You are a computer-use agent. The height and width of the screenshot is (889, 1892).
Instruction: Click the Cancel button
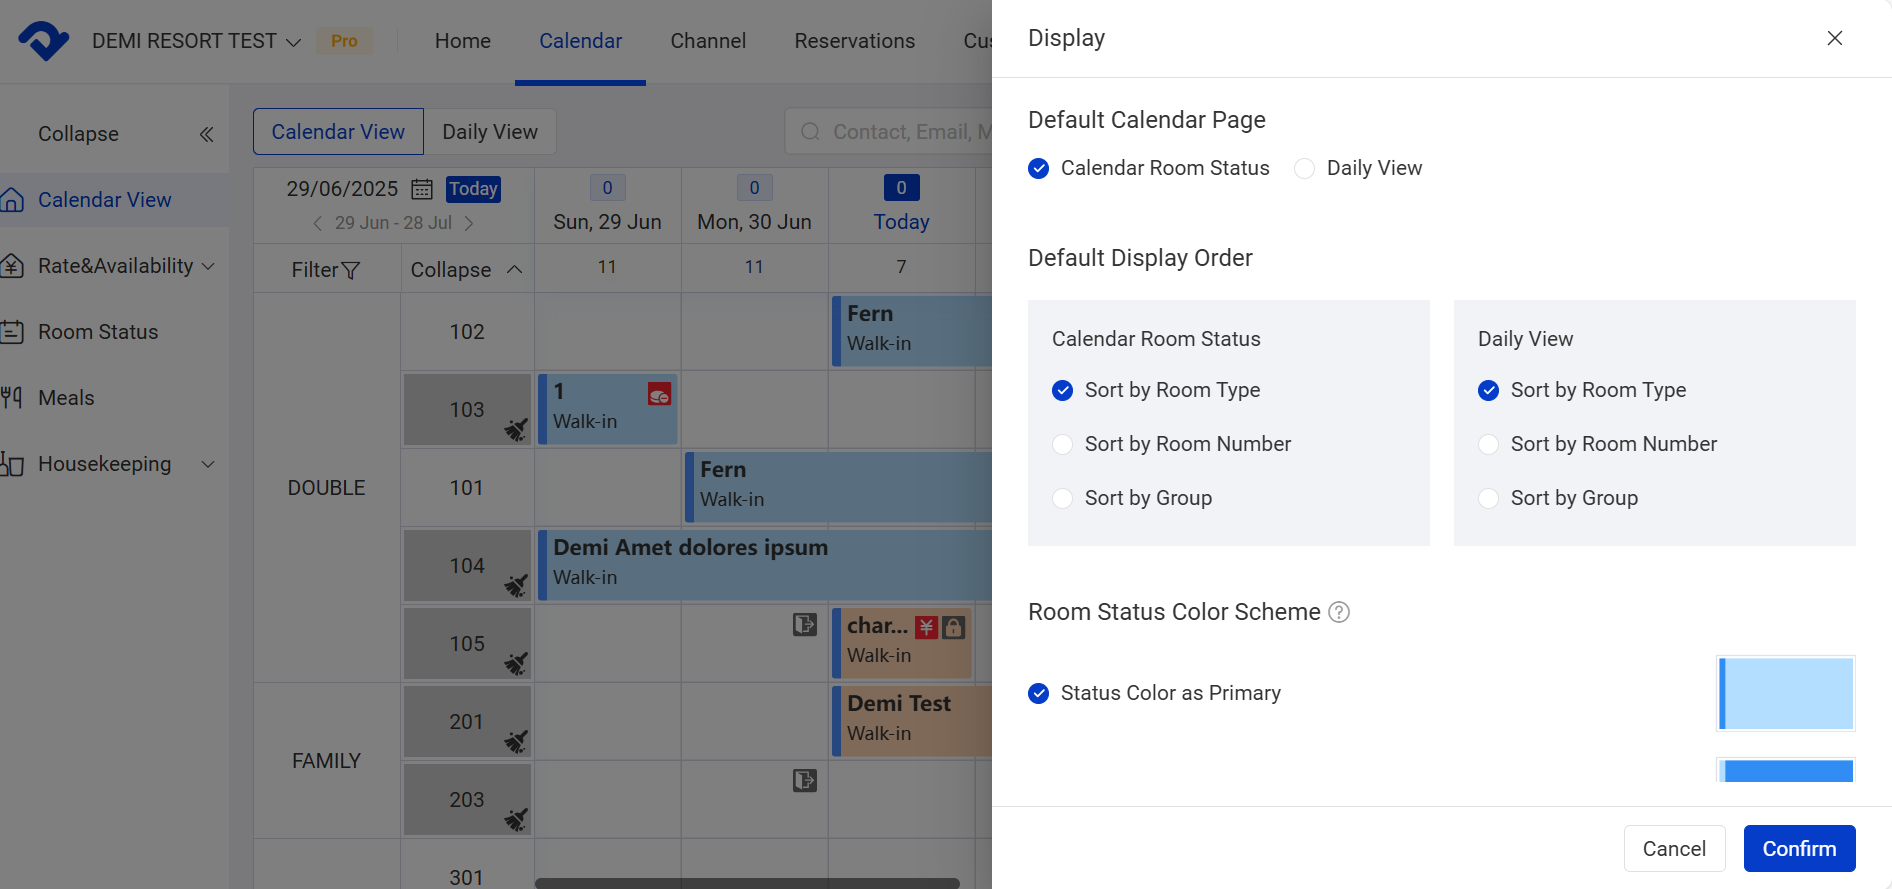(x=1674, y=848)
